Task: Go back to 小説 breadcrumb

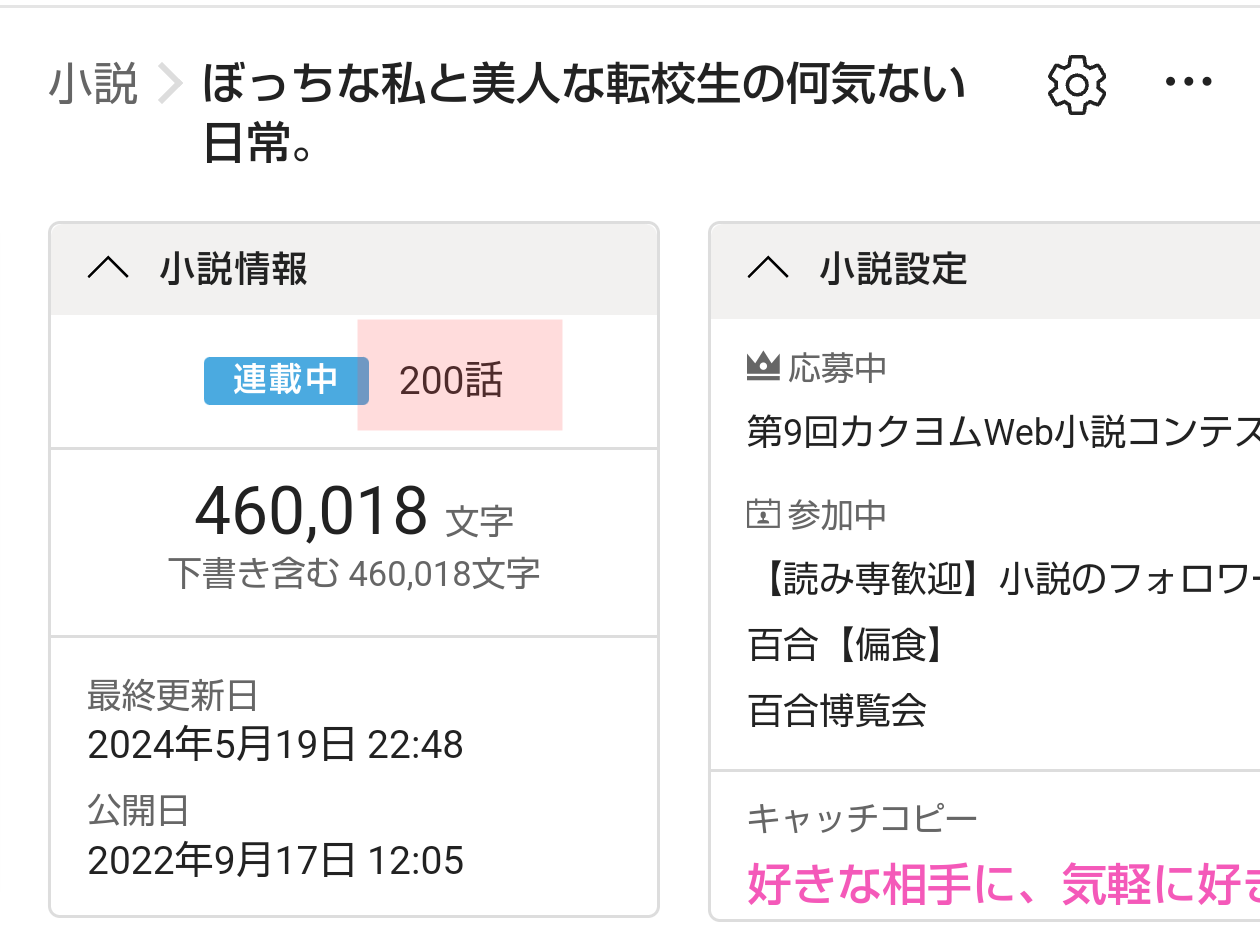Action: click(93, 85)
